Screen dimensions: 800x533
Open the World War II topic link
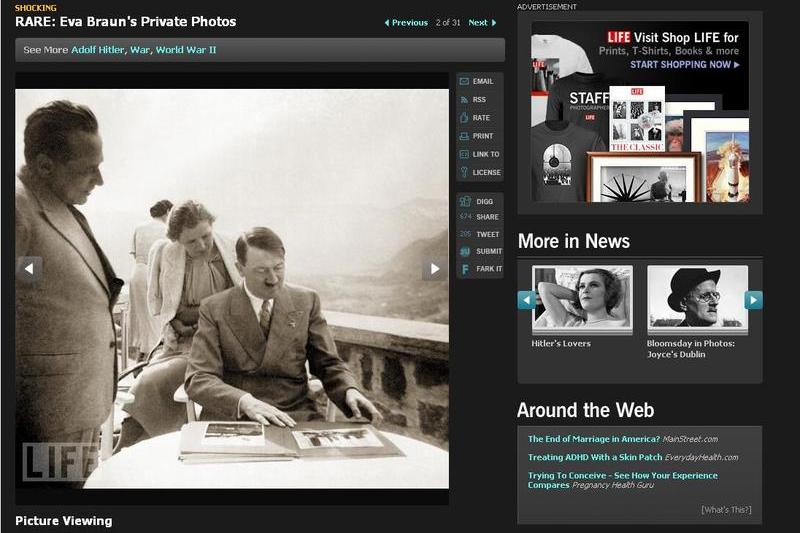[x=186, y=50]
